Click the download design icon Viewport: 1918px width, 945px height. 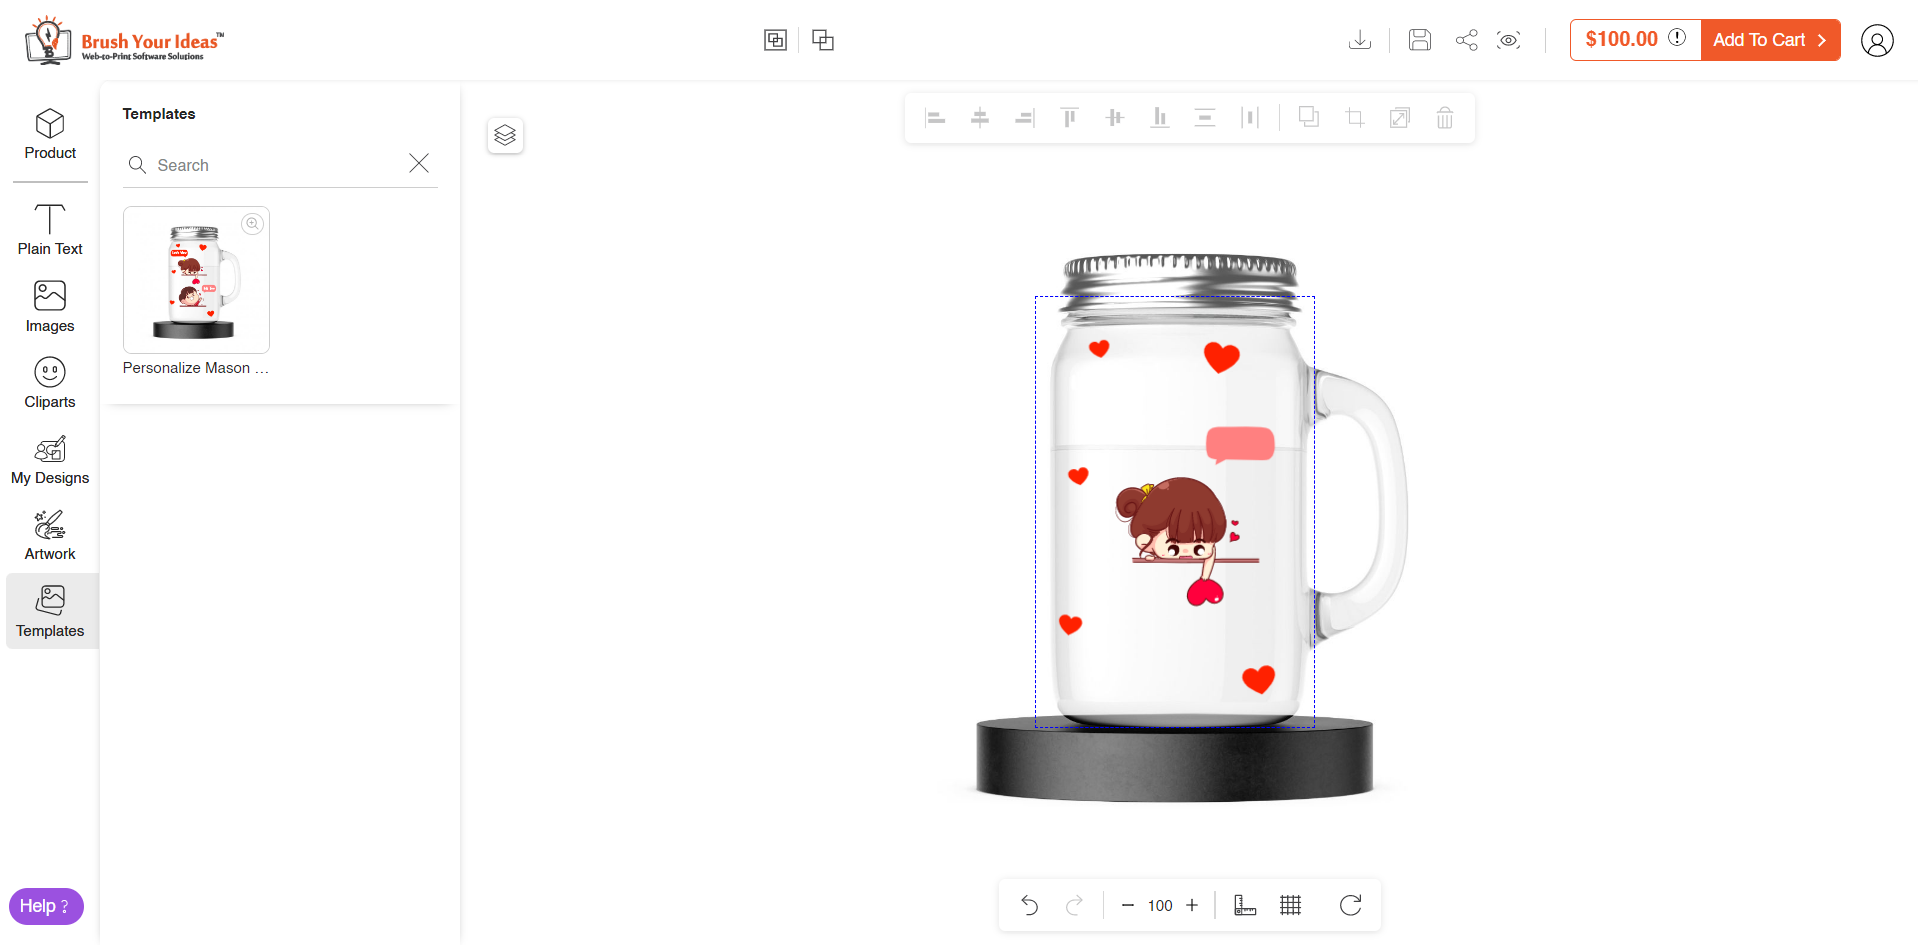(x=1359, y=40)
